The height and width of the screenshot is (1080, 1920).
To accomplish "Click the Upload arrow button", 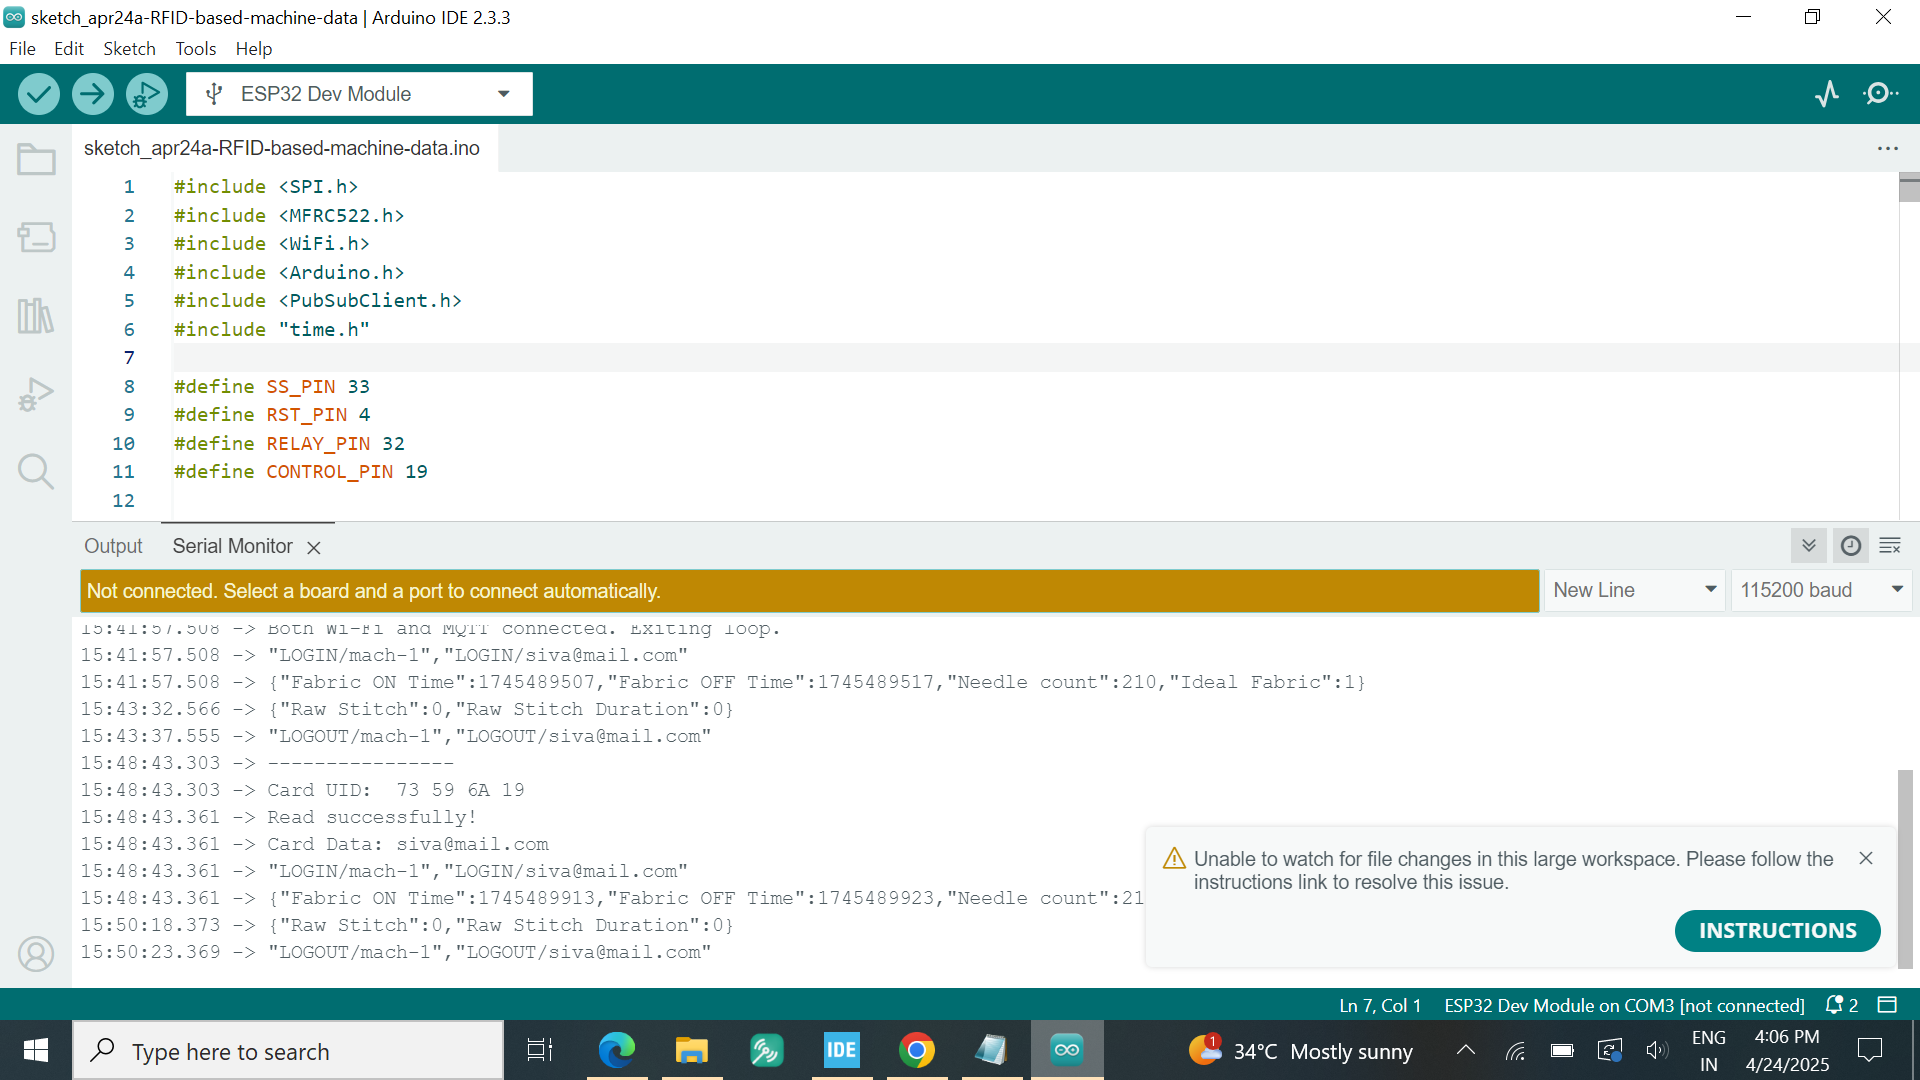I will click(92, 94).
